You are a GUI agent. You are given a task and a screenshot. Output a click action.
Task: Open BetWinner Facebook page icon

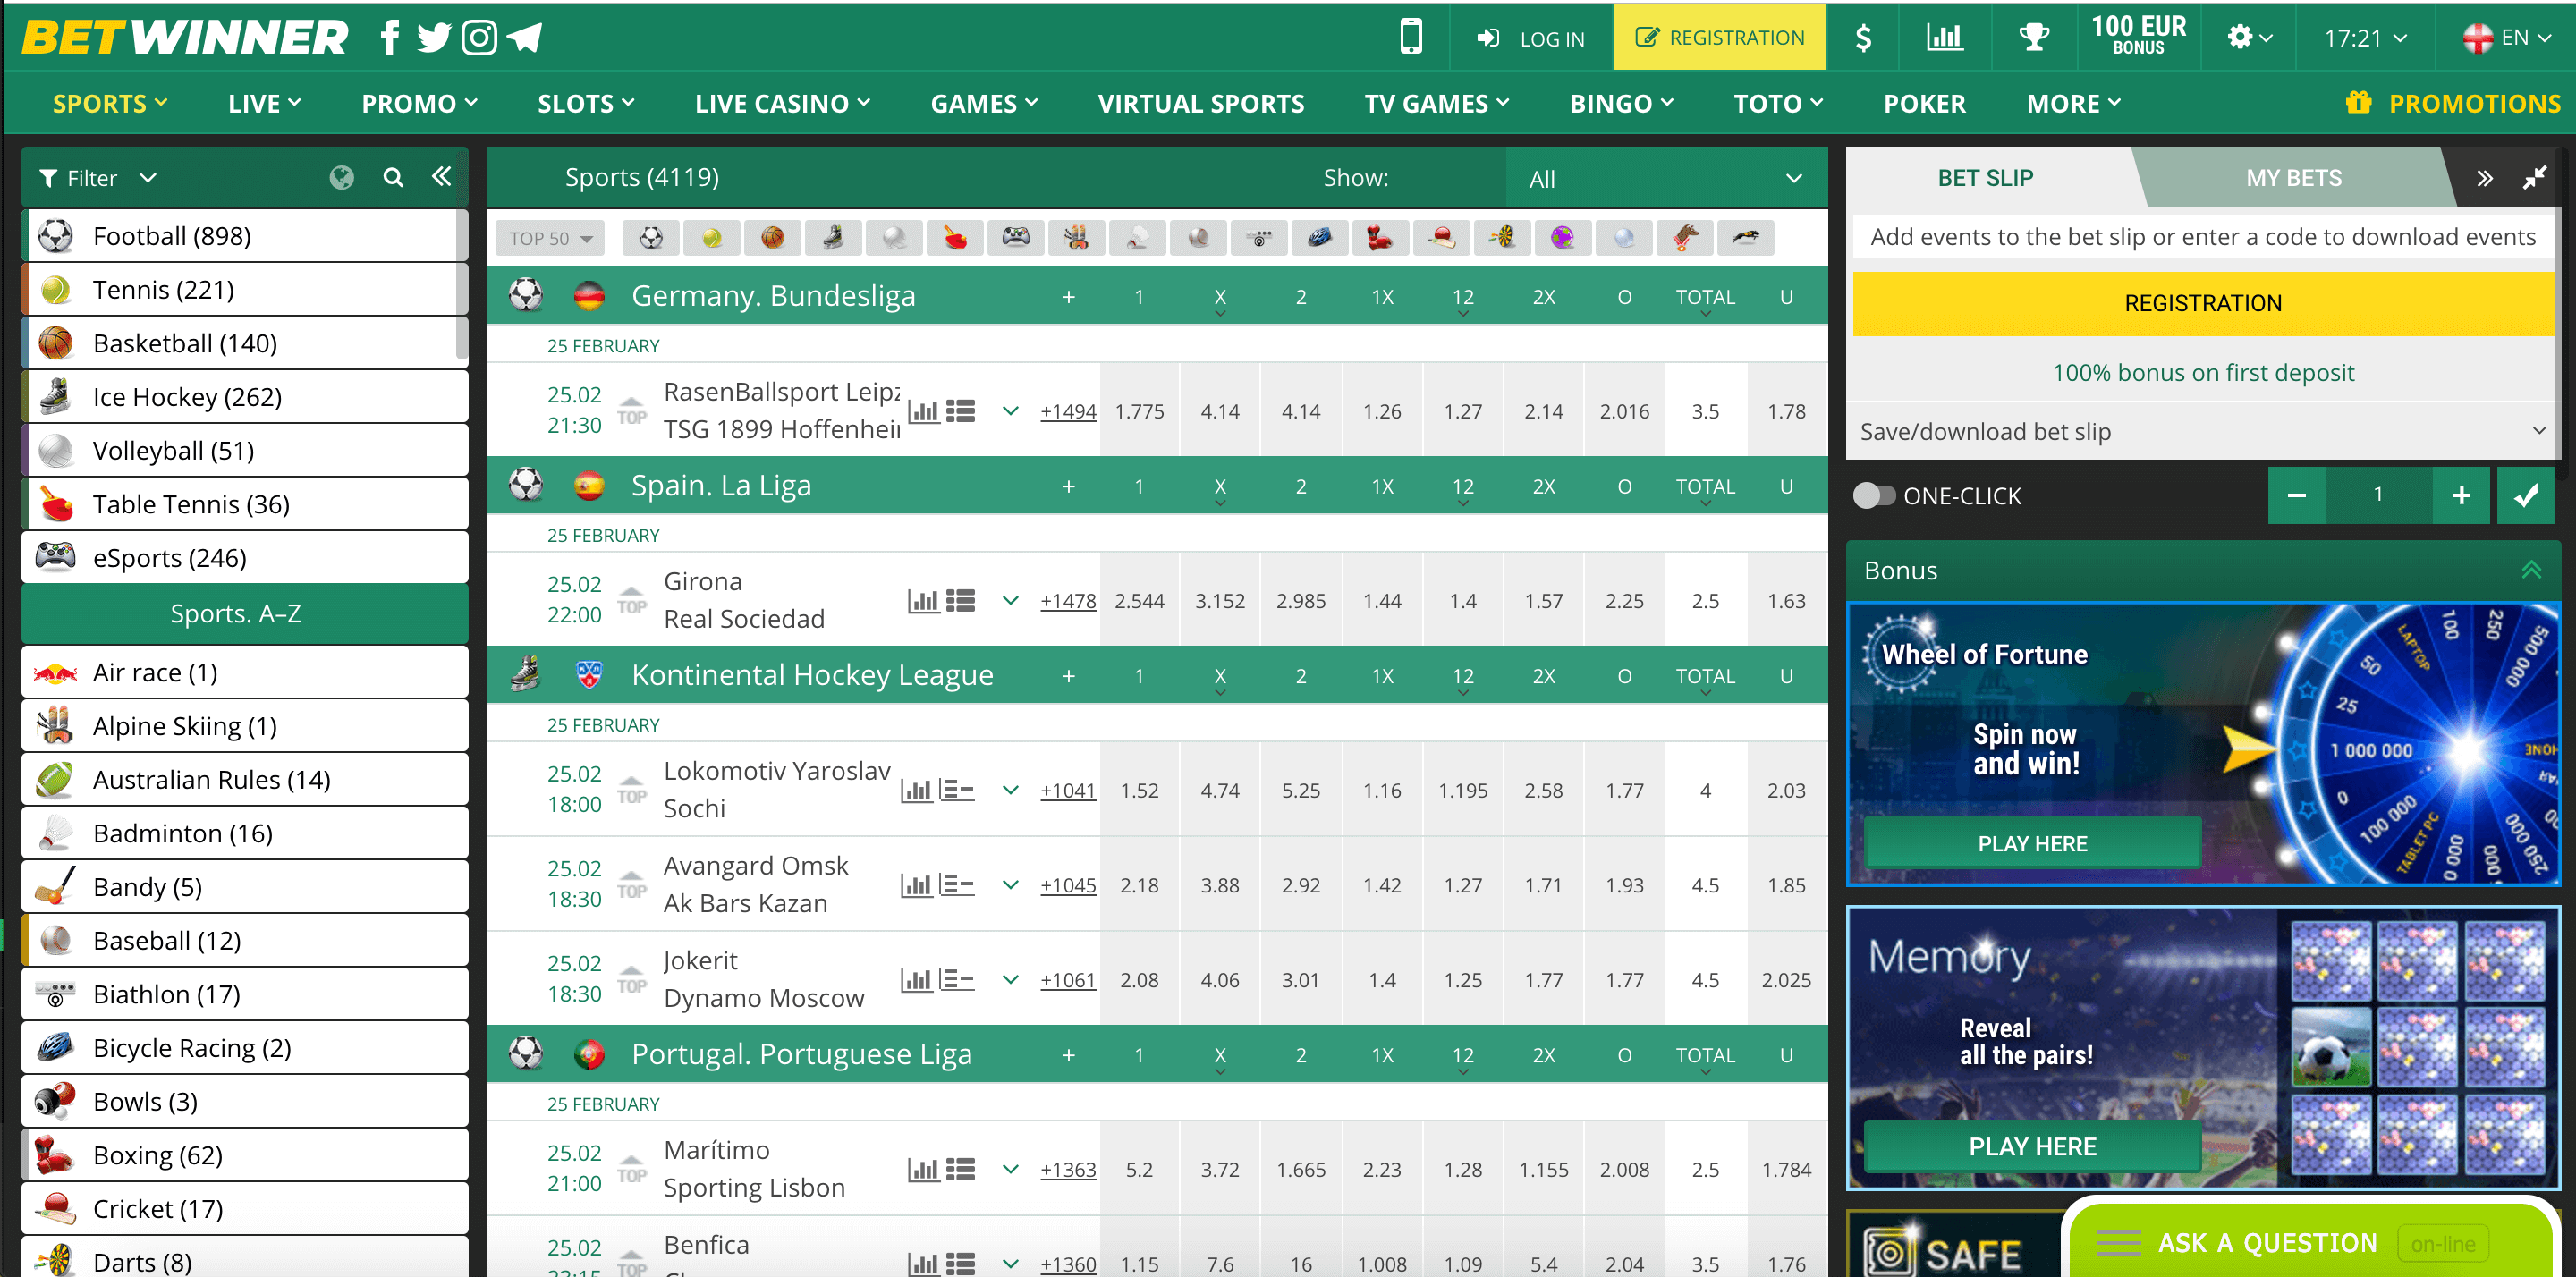click(x=390, y=38)
